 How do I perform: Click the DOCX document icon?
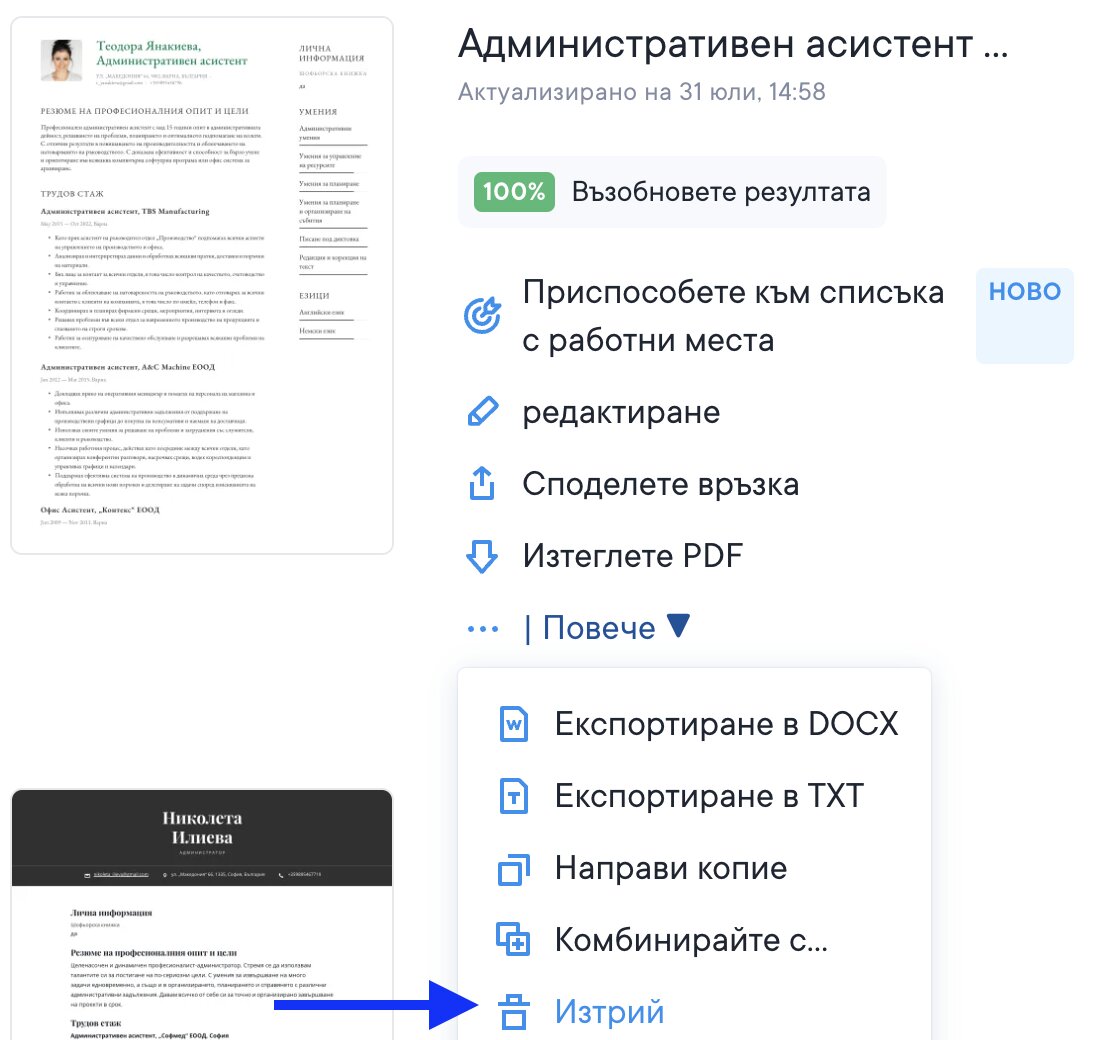(x=513, y=723)
